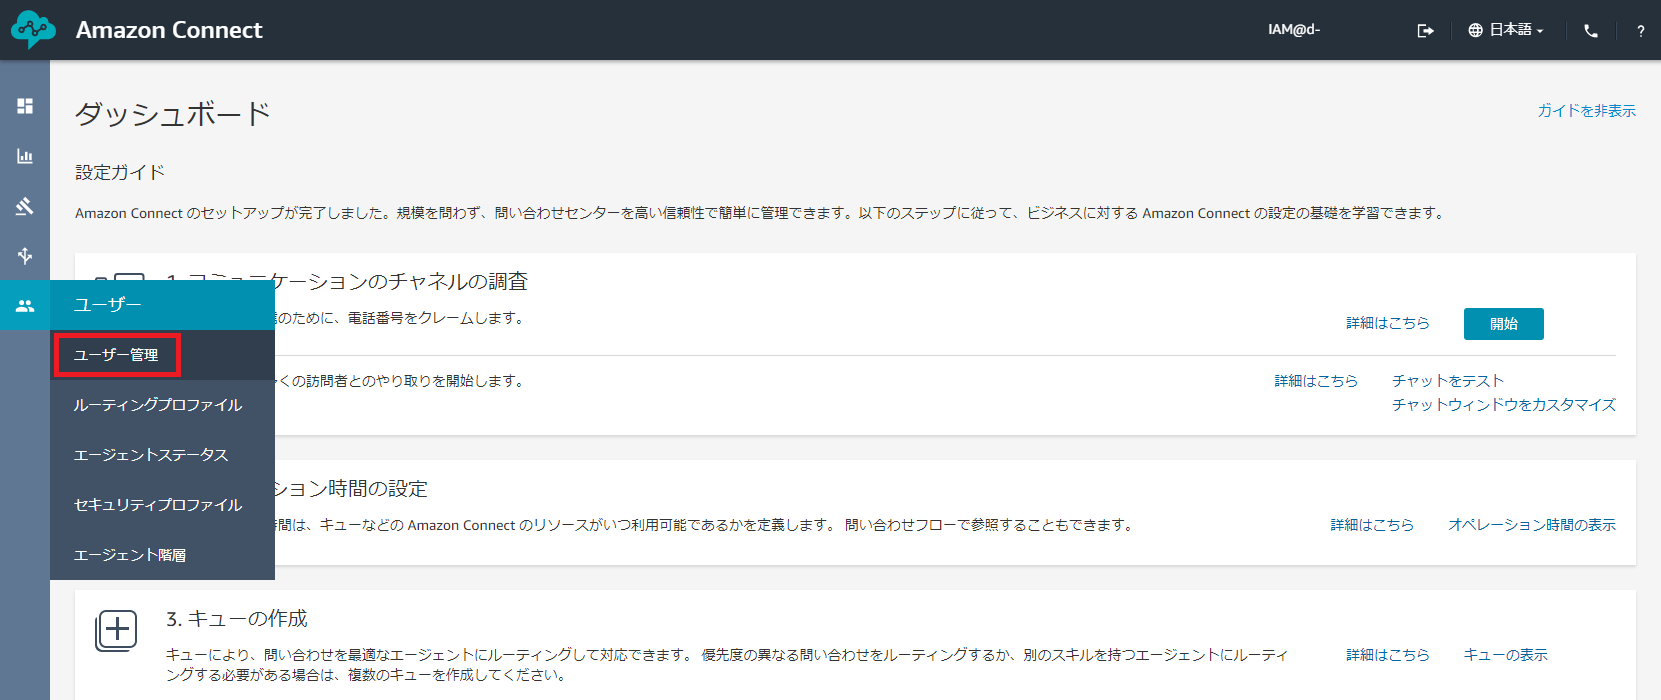Select the users people icon in sidebar
Viewport: 1661px width, 700px height.
coord(25,306)
